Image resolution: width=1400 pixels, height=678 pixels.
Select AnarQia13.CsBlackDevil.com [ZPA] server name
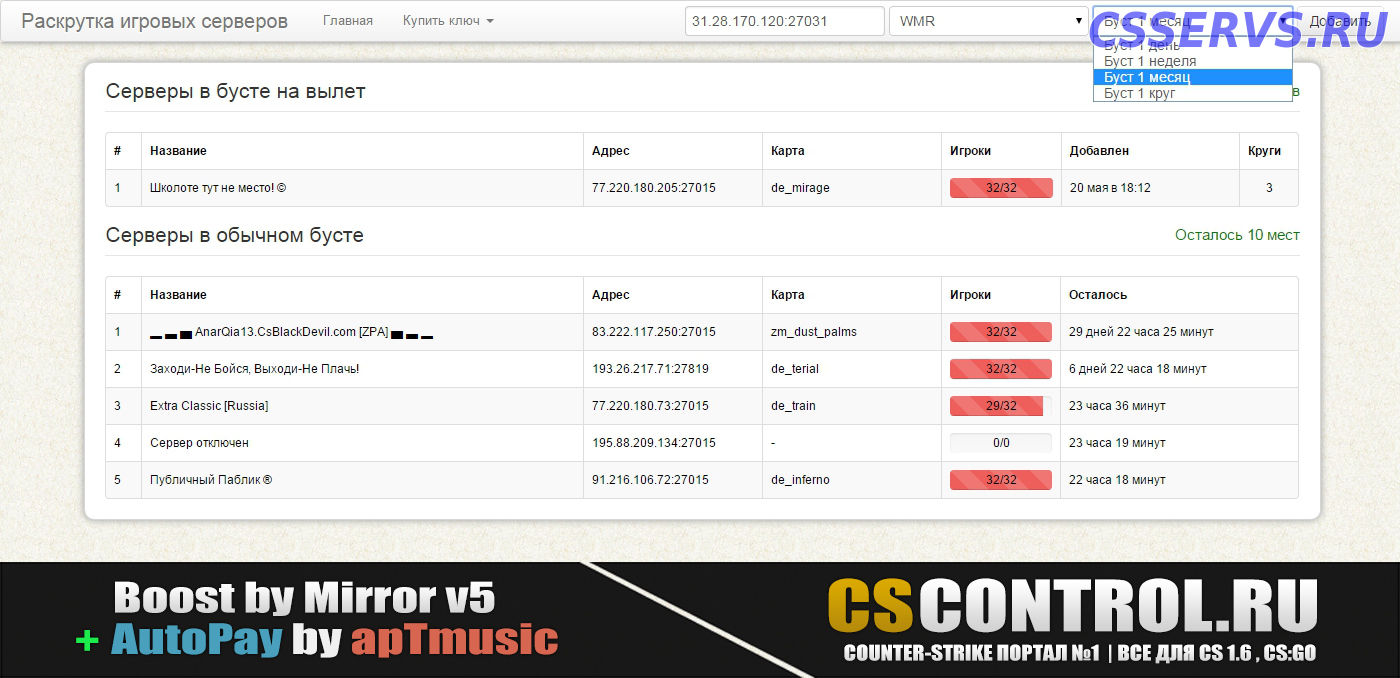tap(291, 332)
